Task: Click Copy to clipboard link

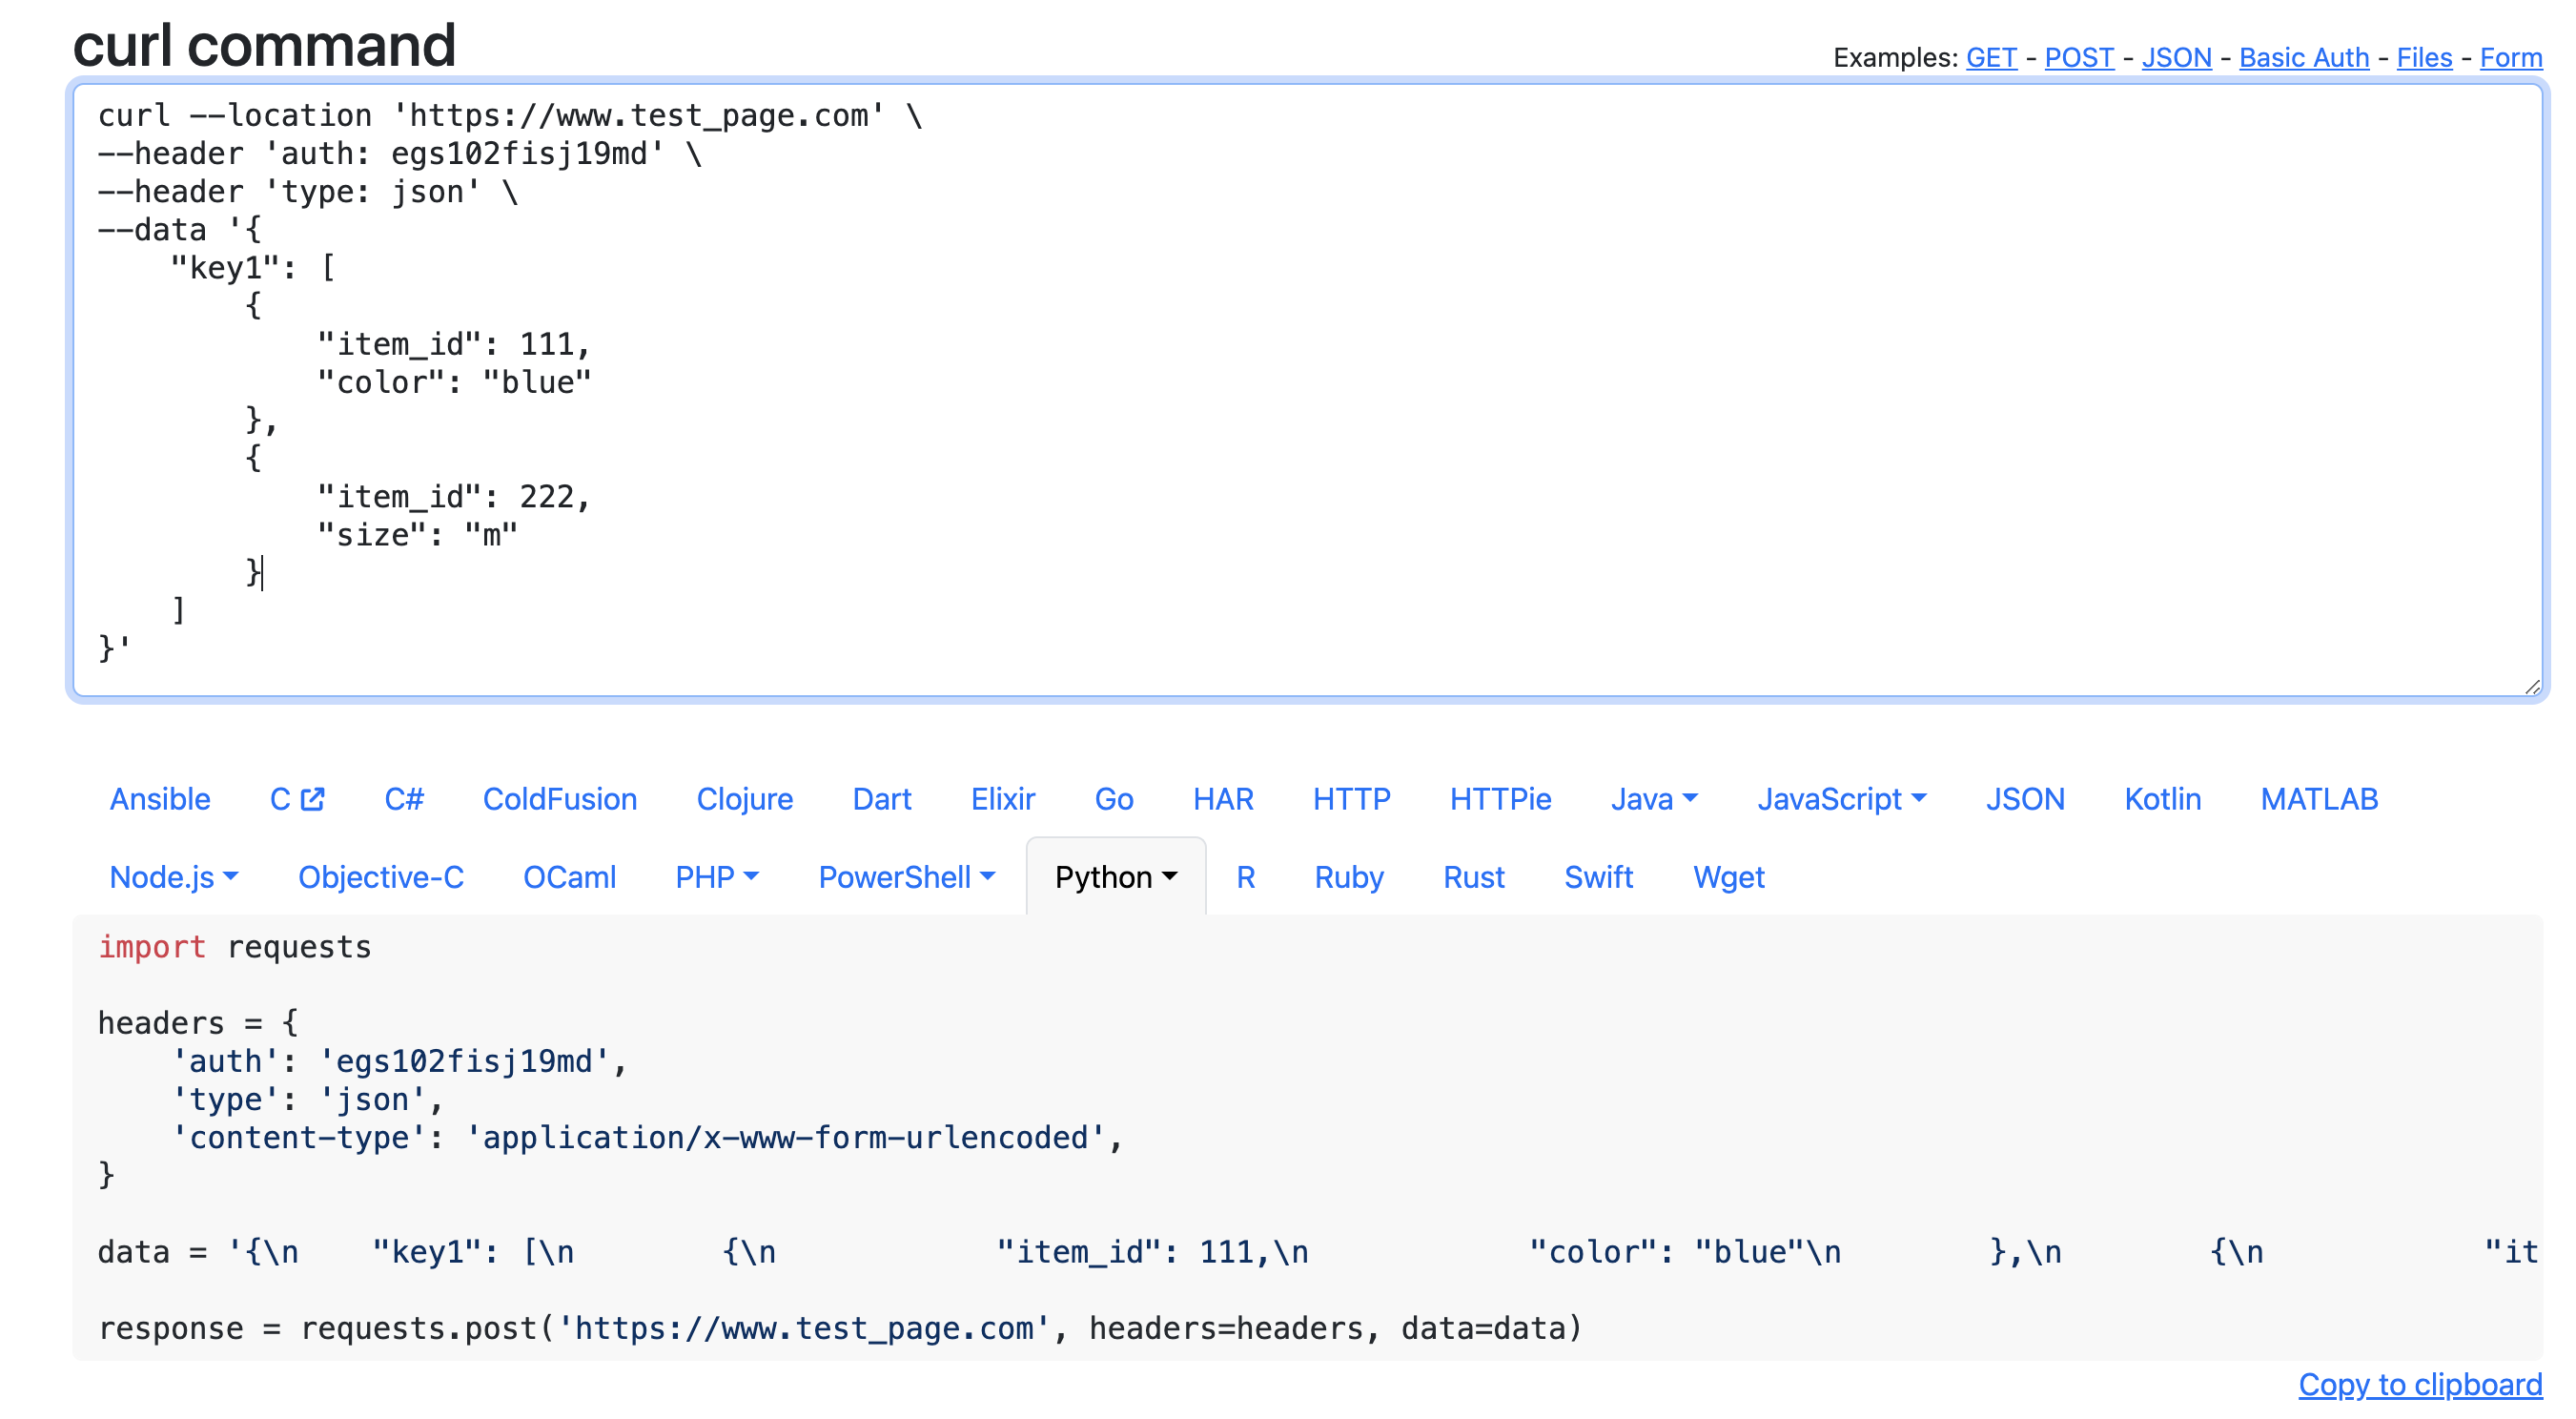Action: 2419,1384
